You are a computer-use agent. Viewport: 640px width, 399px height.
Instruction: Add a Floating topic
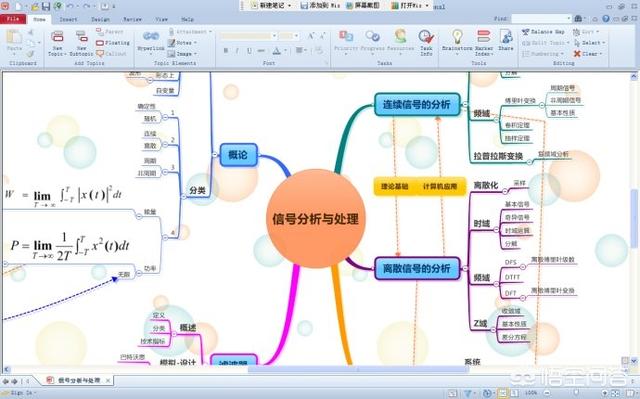coord(113,42)
